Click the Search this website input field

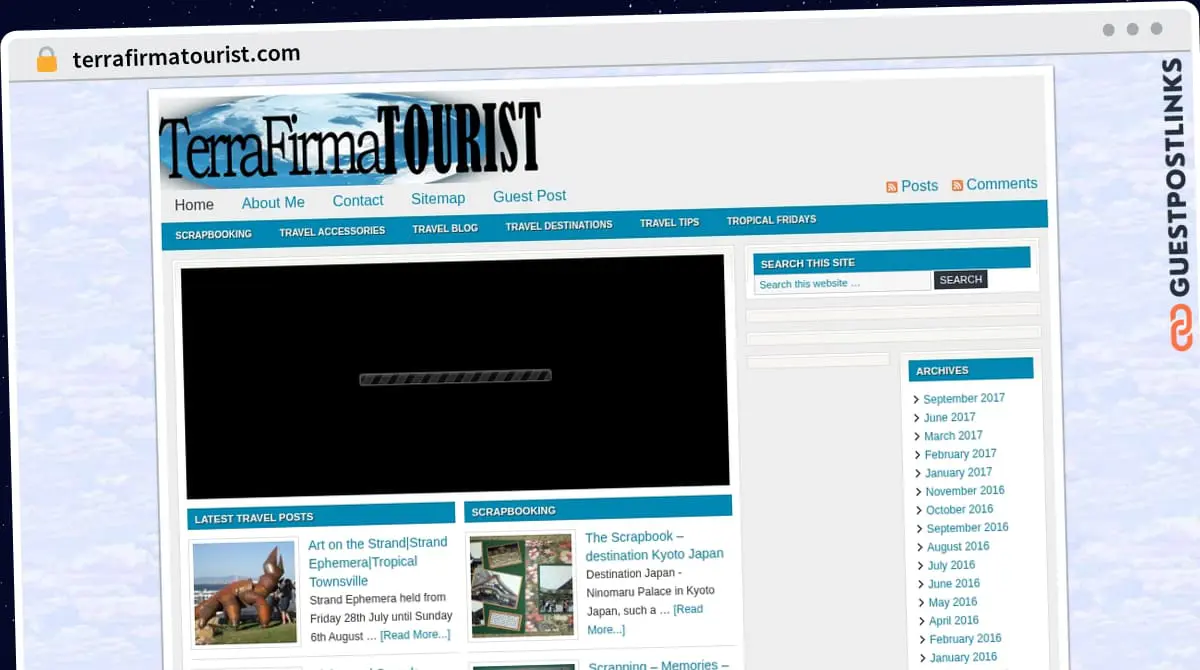coord(842,284)
